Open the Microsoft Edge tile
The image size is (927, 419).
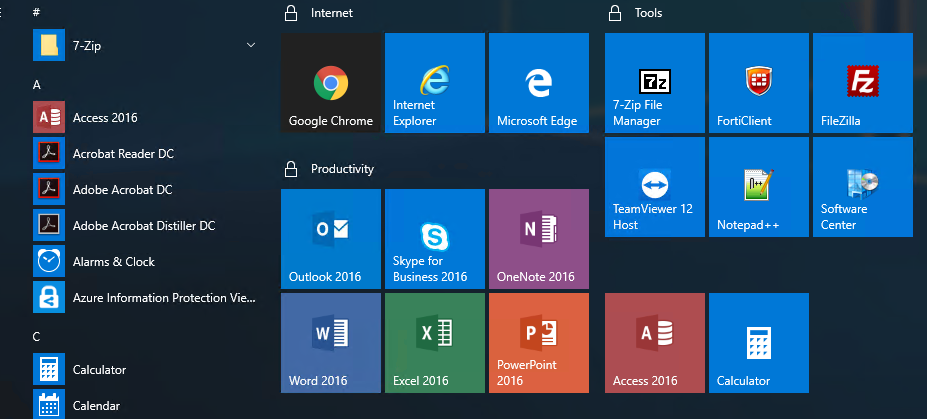point(538,83)
